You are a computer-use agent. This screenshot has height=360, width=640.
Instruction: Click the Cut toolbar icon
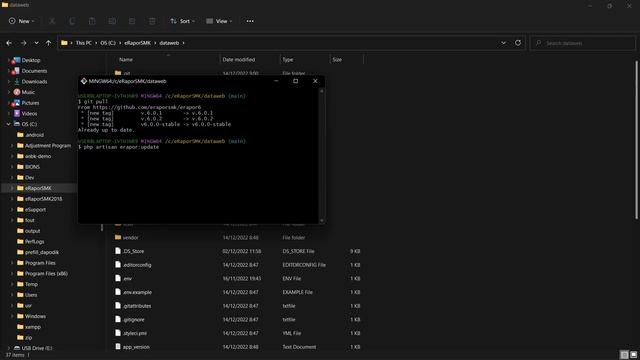52,21
